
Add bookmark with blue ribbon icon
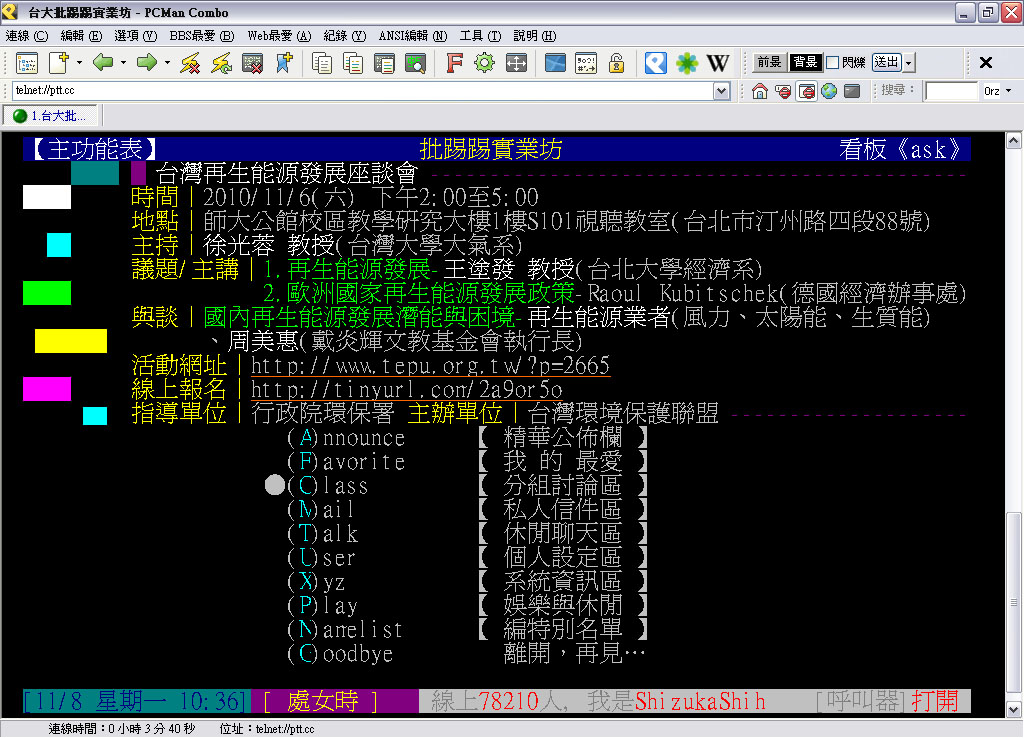pyautogui.click(x=284, y=63)
